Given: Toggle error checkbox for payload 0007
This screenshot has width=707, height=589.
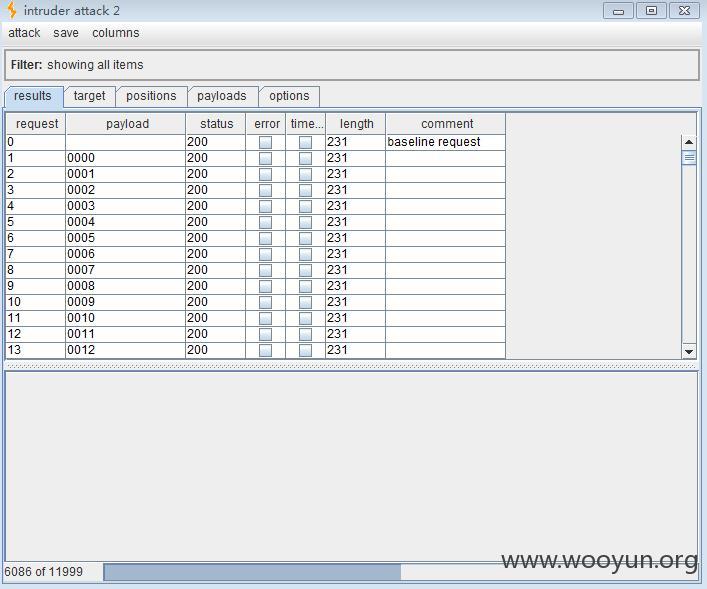Looking at the screenshot, I should pyautogui.click(x=266, y=271).
